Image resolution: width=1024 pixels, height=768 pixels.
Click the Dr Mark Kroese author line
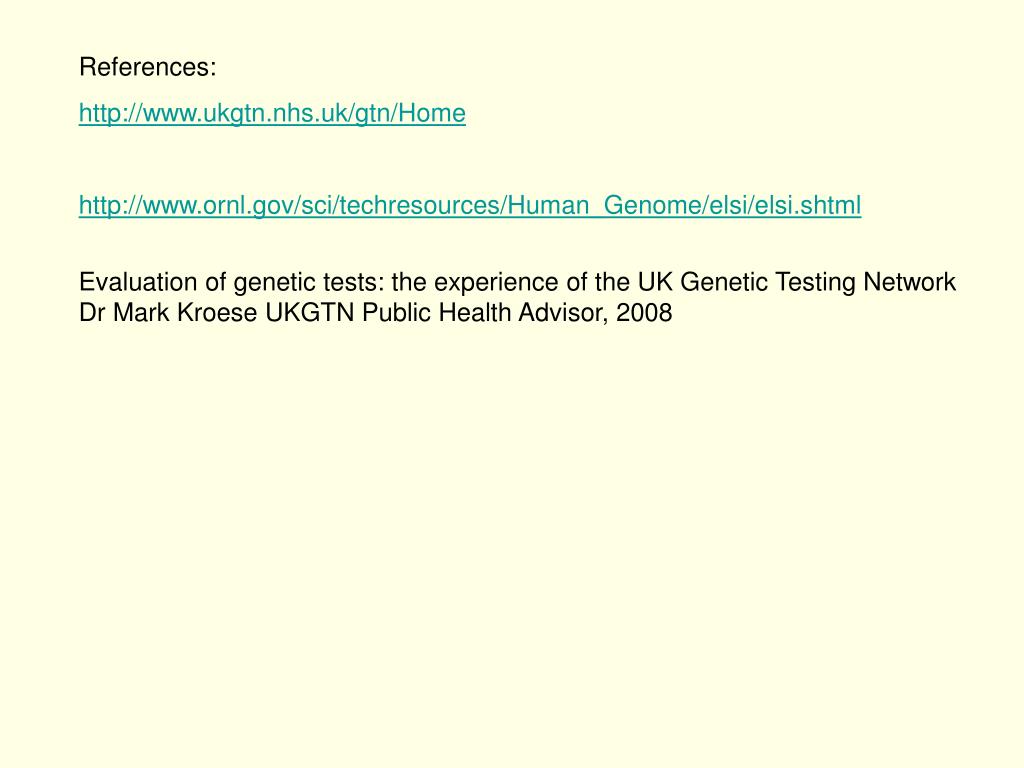tap(376, 312)
